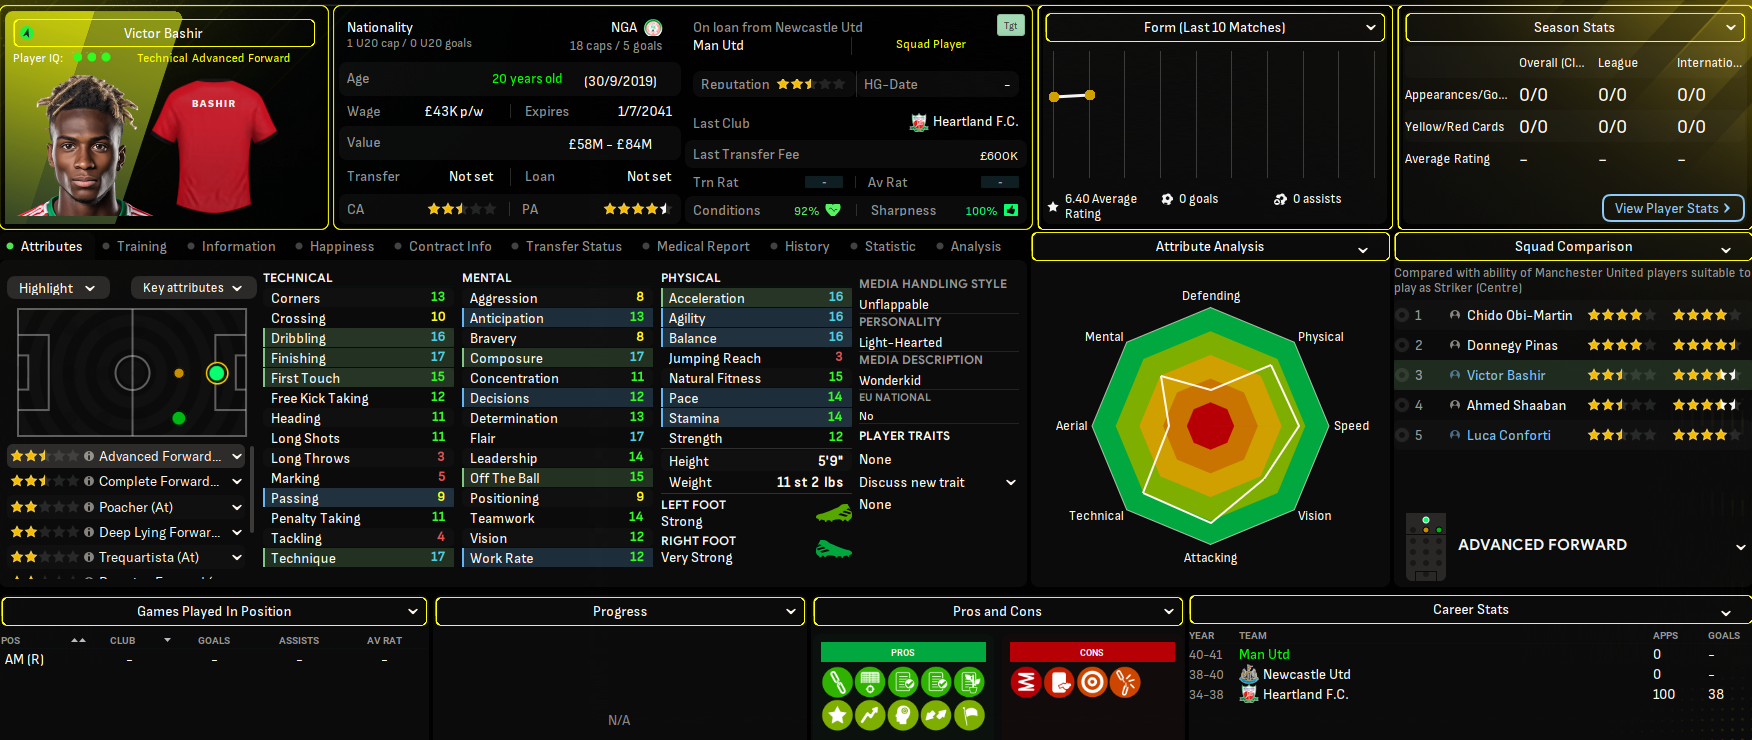Click the striker position dot on pitch

pyautogui.click(x=217, y=373)
